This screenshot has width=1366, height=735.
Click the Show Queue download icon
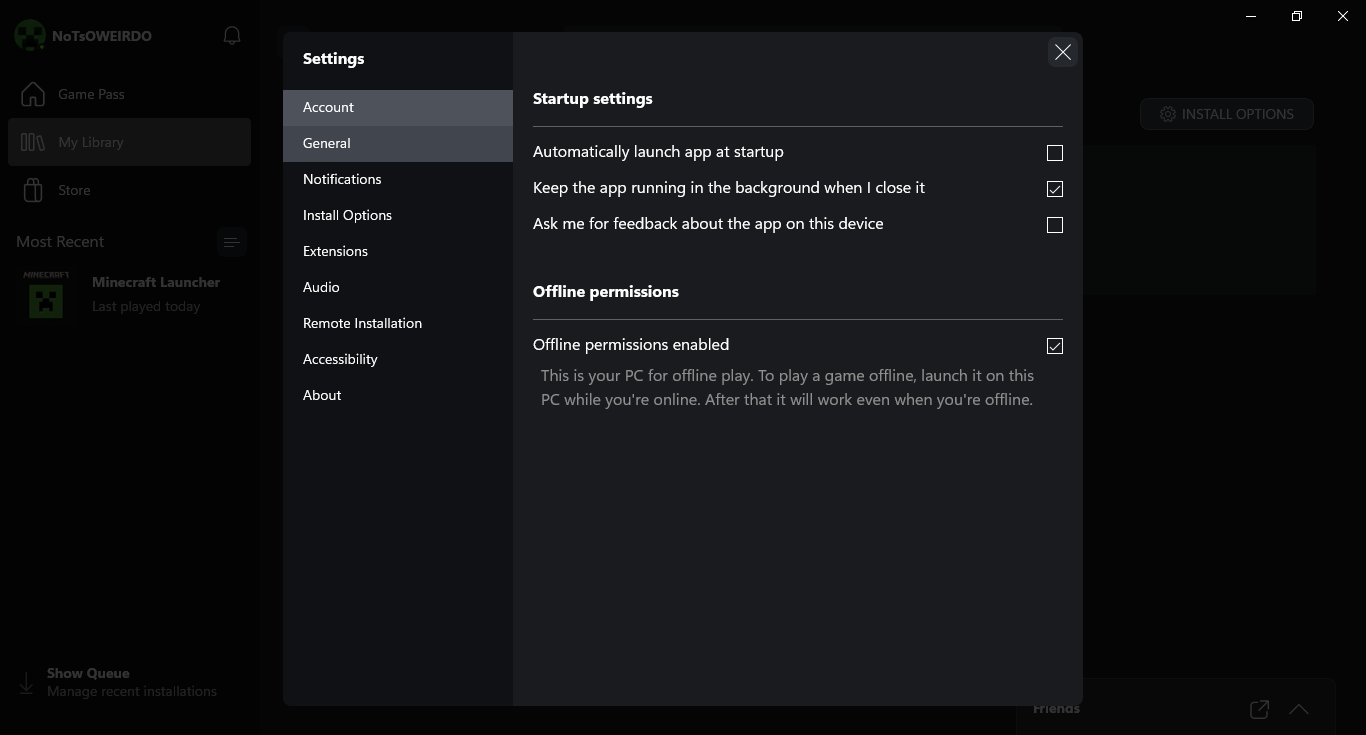coord(26,683)
